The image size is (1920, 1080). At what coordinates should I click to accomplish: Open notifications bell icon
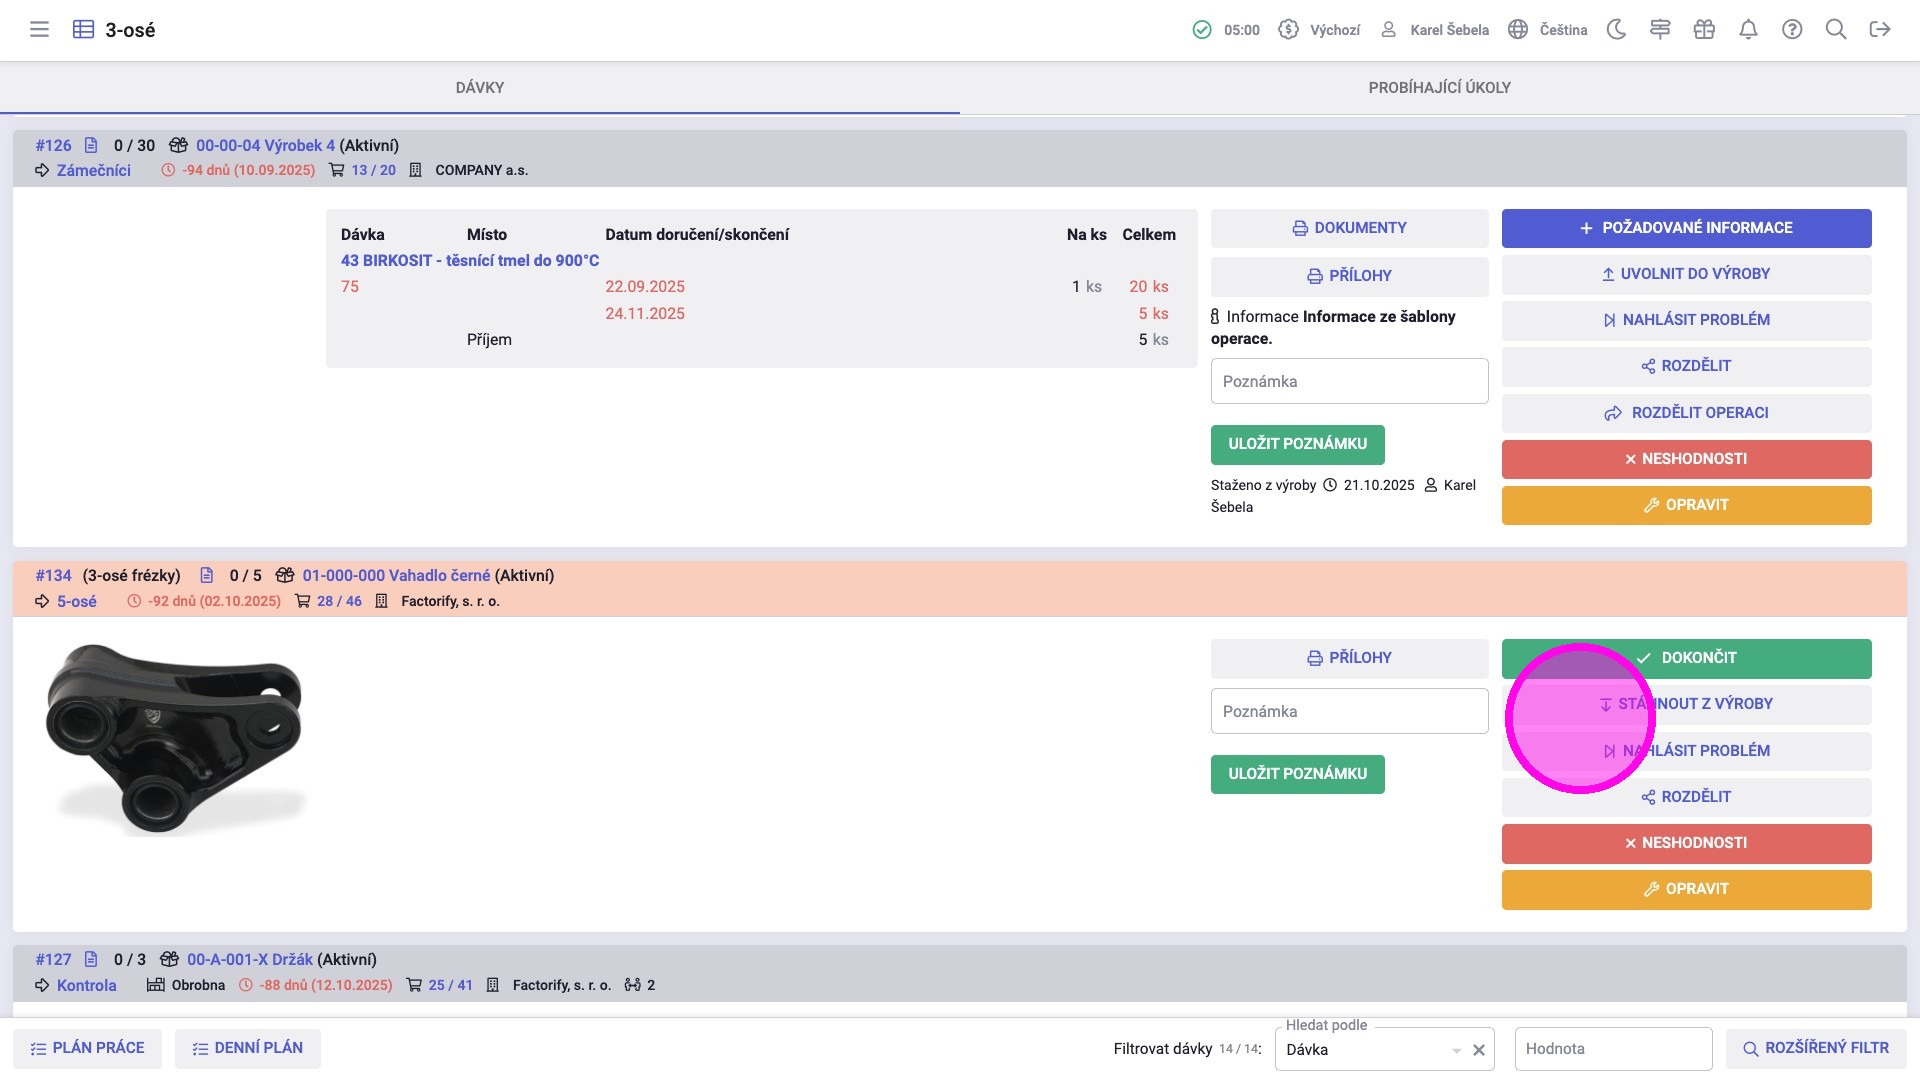pyautogui.click(x=1748, y=30)
